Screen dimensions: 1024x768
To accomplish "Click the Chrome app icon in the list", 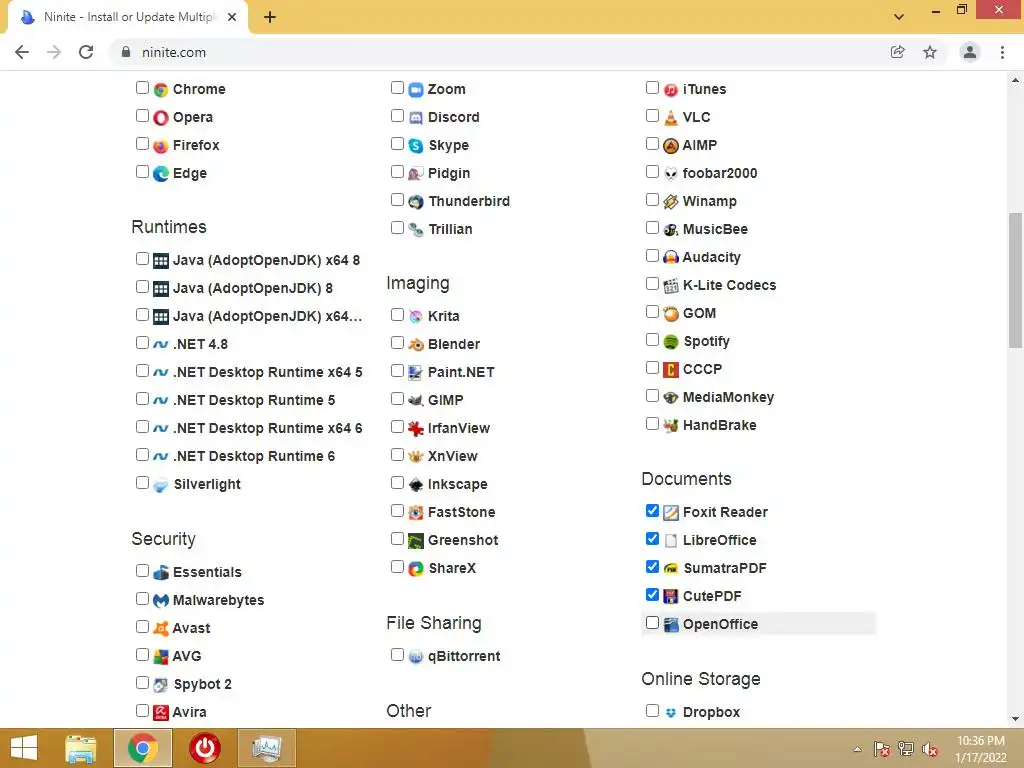I will (x=161, y=89).
